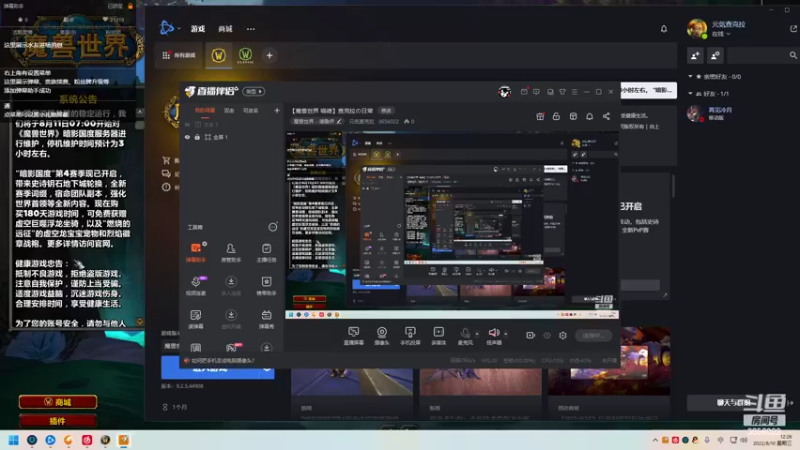Collapse the favorite friends 0/0 group
Viewport: 800px width, 450px height.
[690, 77]
